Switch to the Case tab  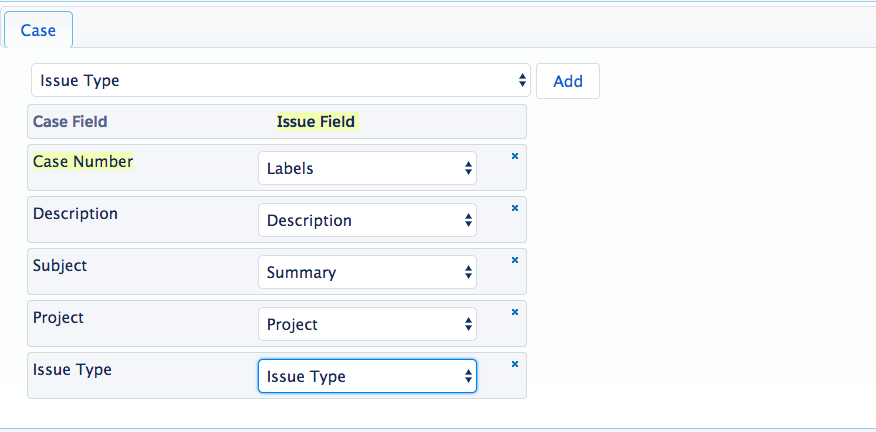coord(38,30)
